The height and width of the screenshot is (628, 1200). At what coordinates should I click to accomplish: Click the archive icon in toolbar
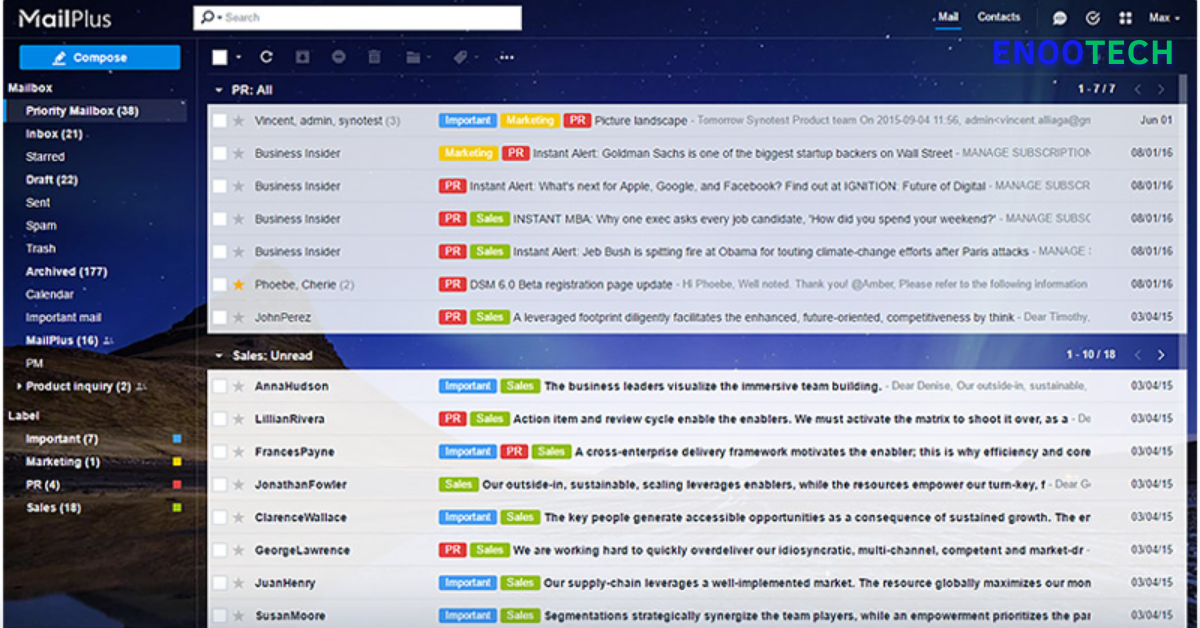point(302,57)
